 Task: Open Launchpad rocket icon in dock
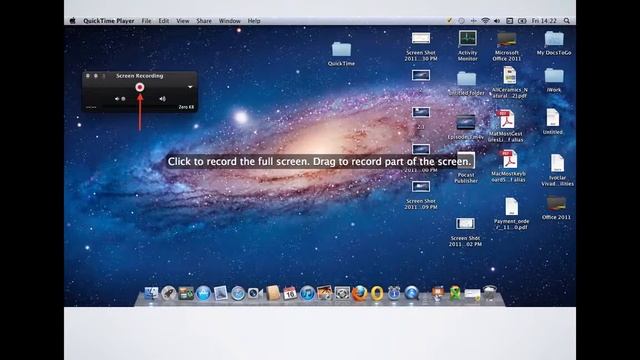168,293
